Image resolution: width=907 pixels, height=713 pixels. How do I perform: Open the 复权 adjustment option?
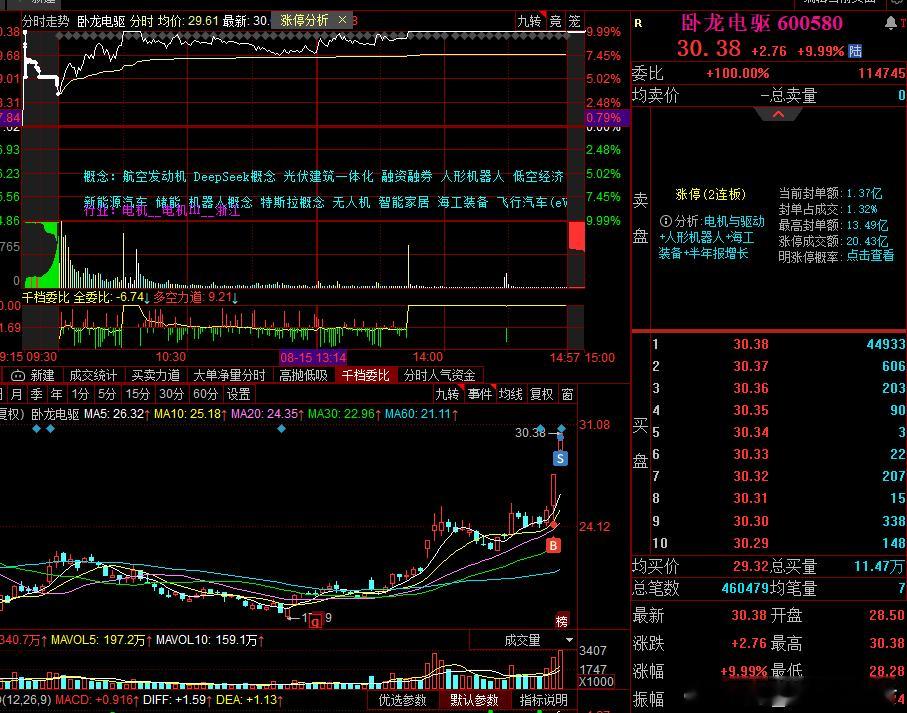point(542,394)
